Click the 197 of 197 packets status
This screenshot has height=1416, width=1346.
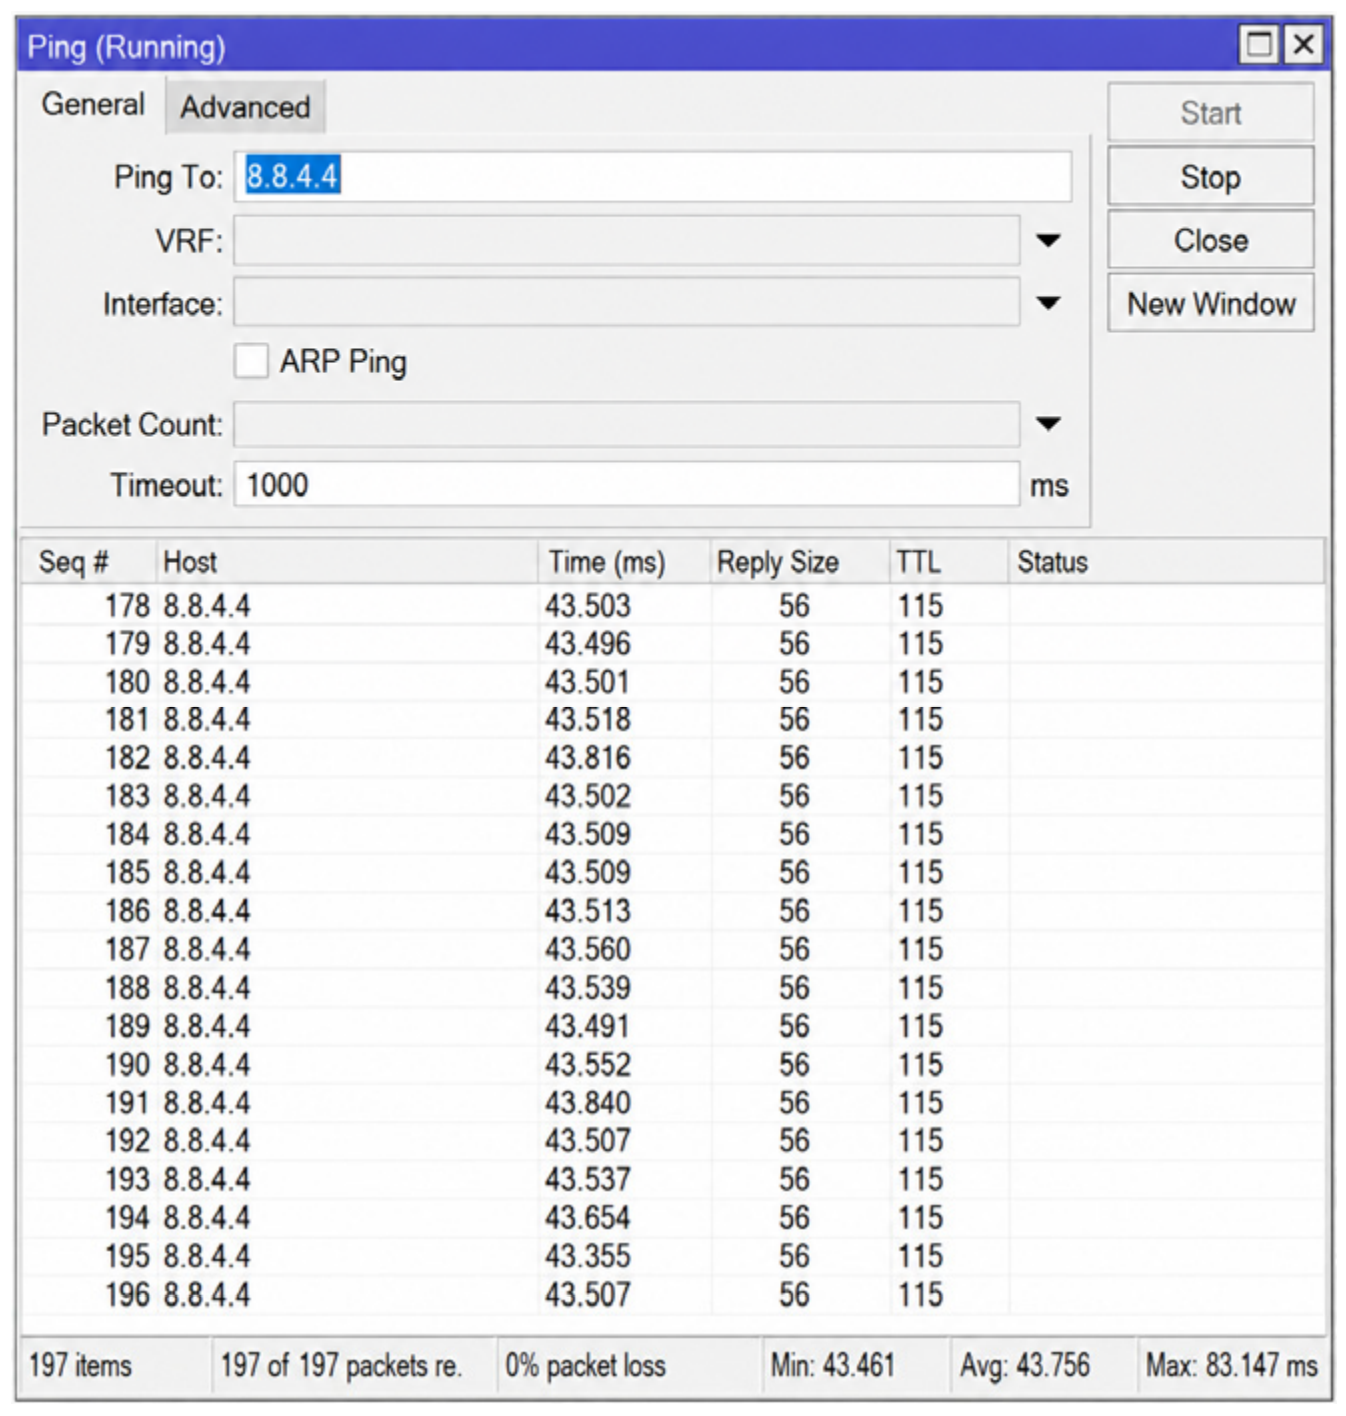coord(341,1365)
